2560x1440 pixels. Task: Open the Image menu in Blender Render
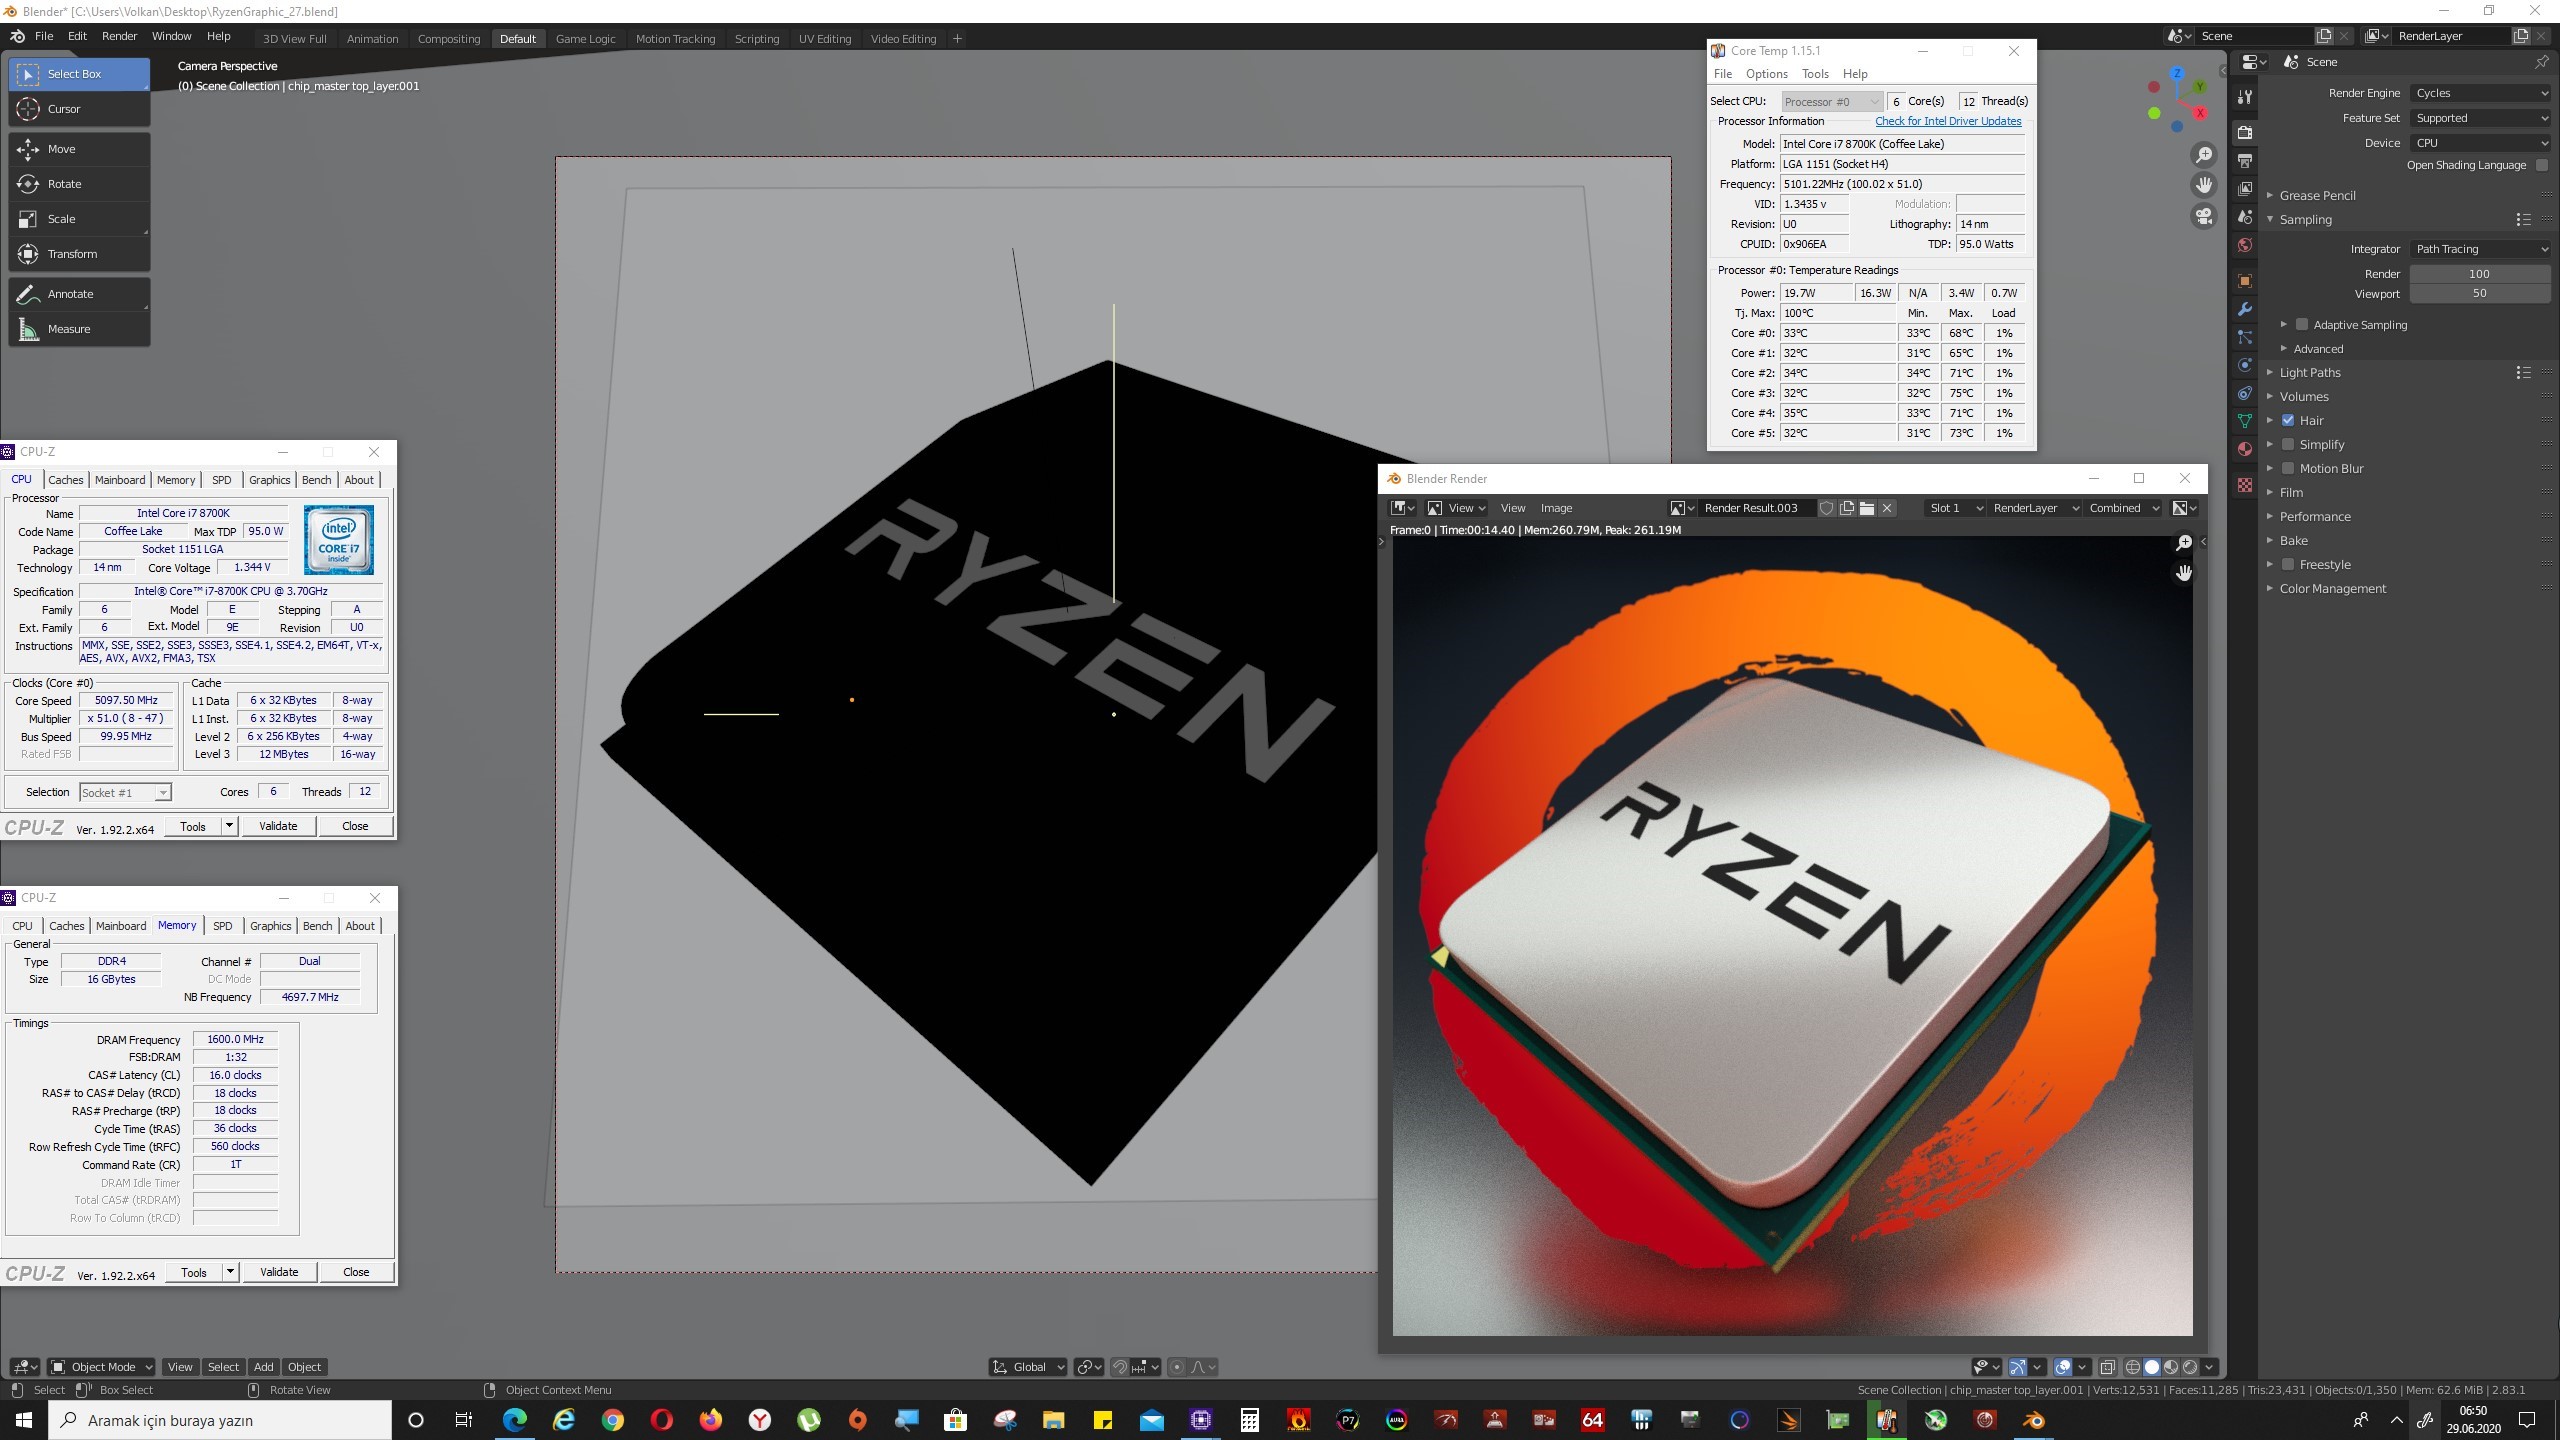click(x=1556, y=508)
